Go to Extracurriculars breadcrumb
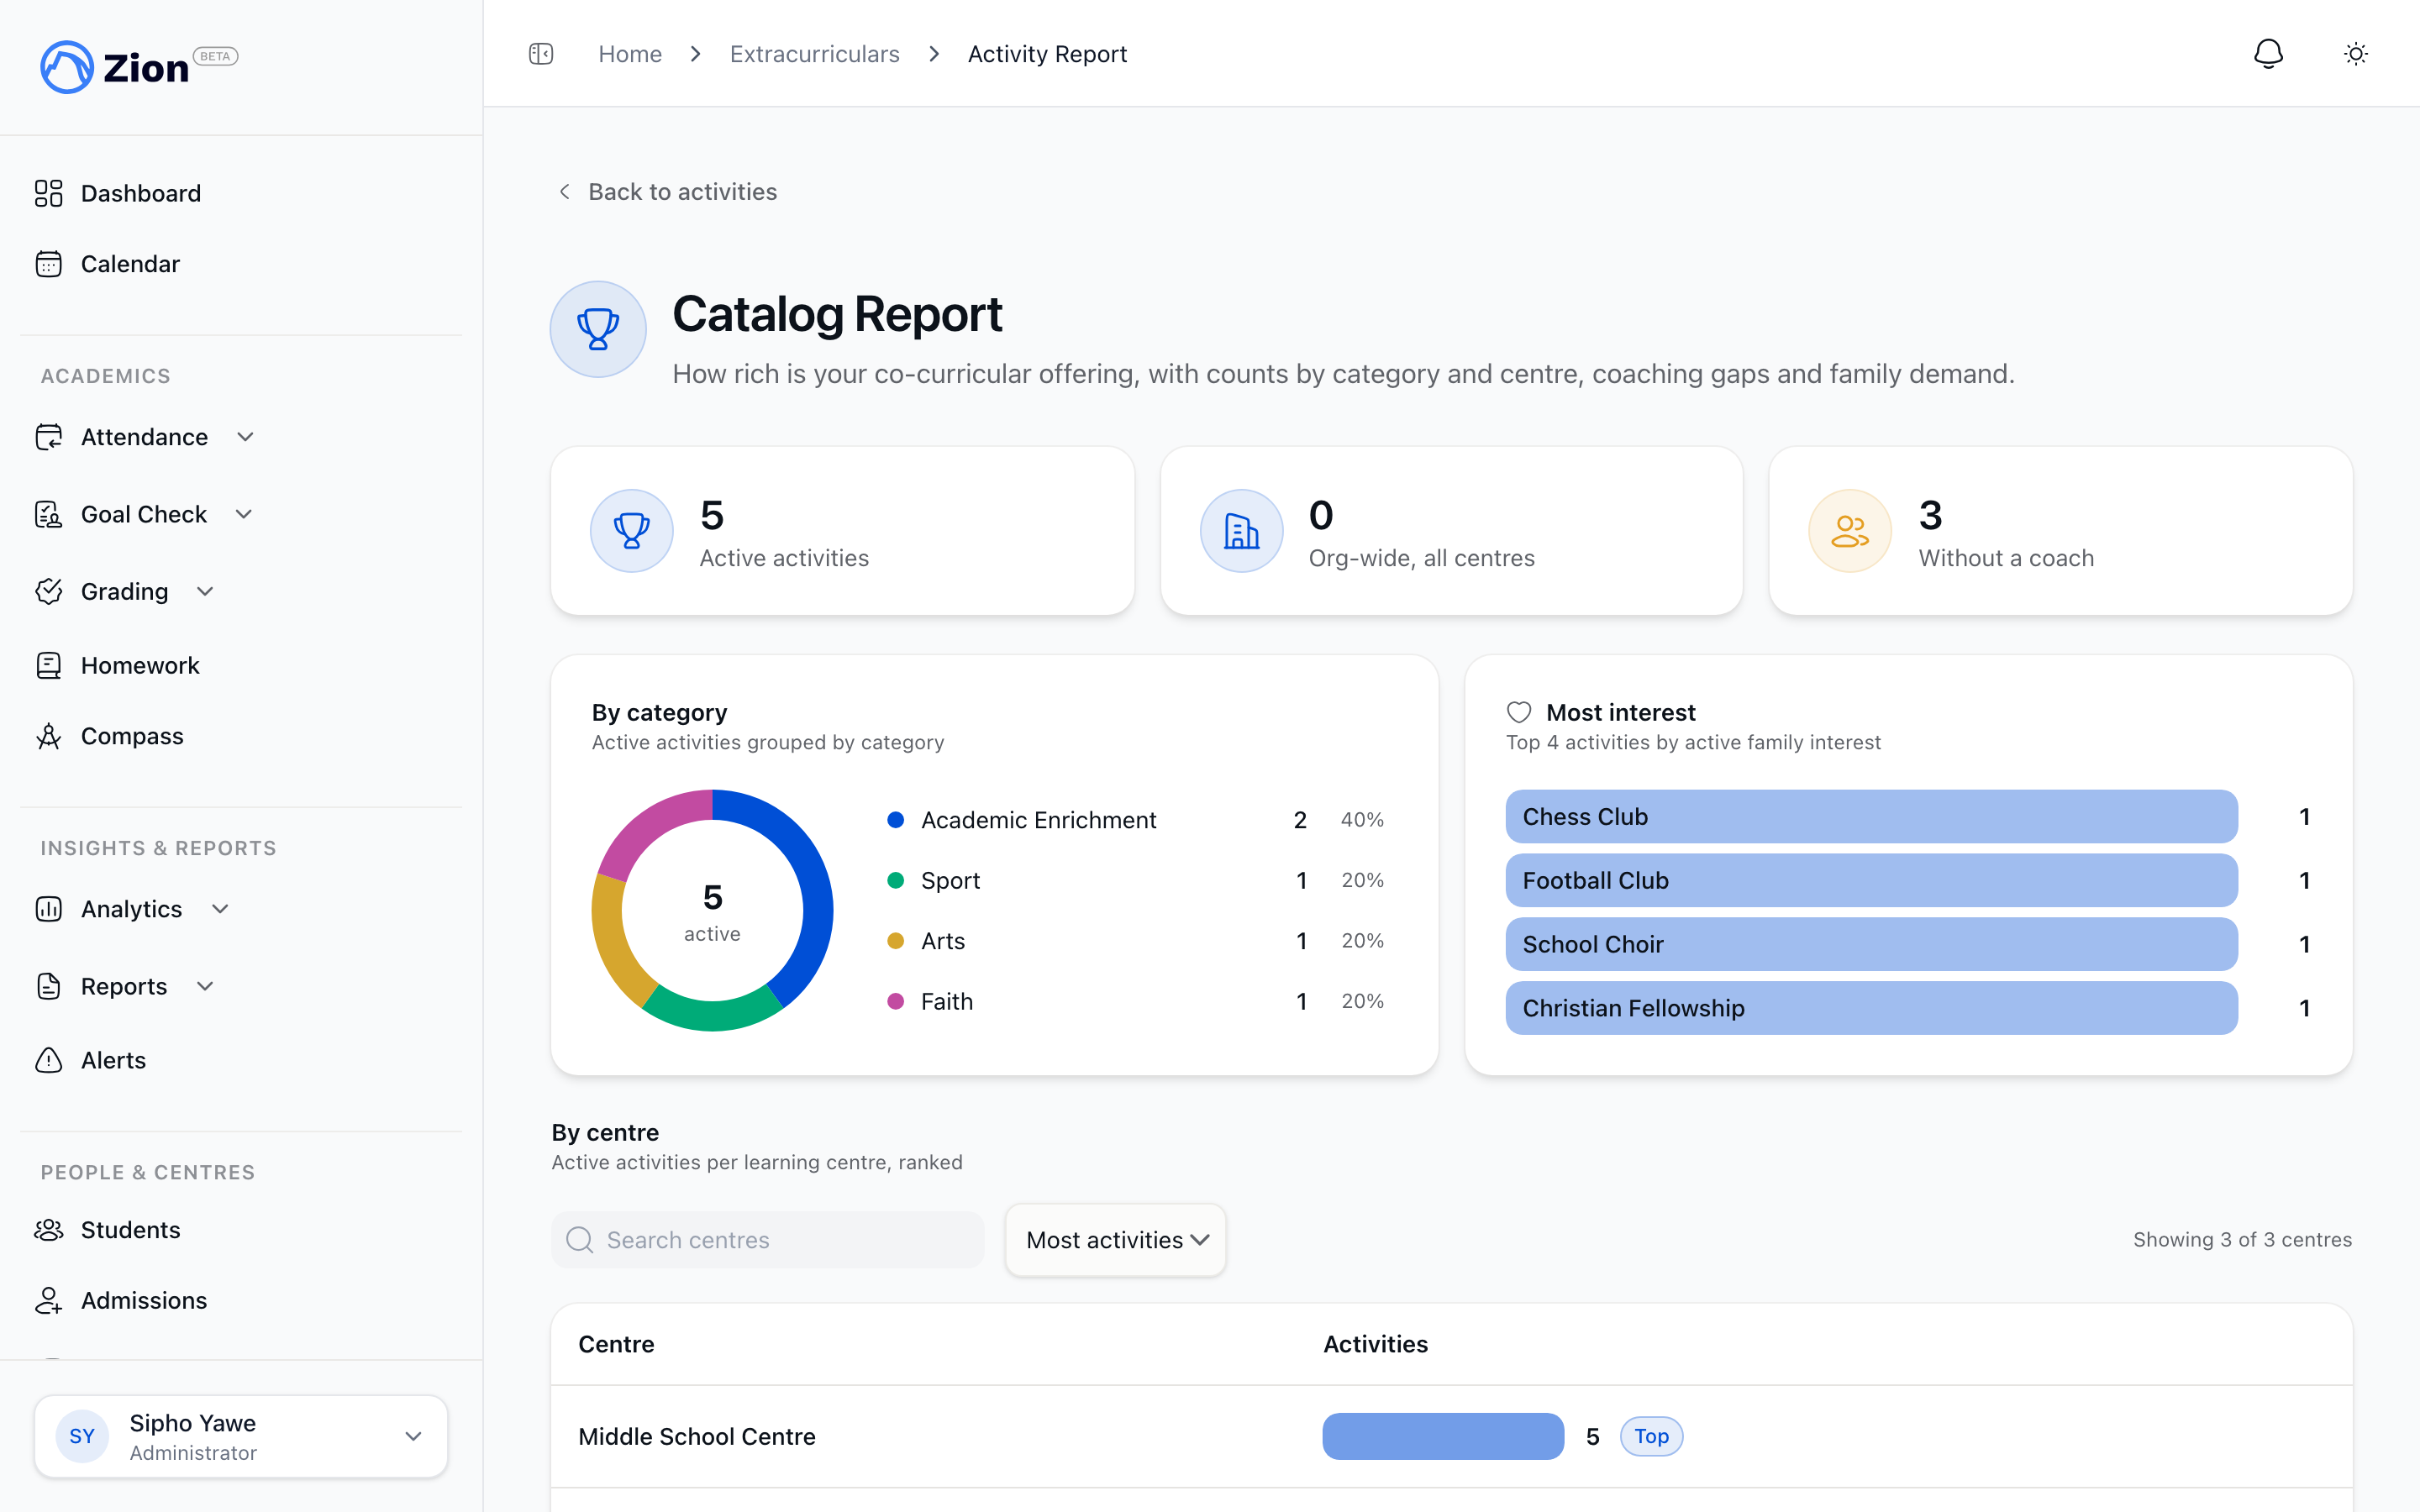This screenshot has width=2420, height=1512. pos(815,54)
